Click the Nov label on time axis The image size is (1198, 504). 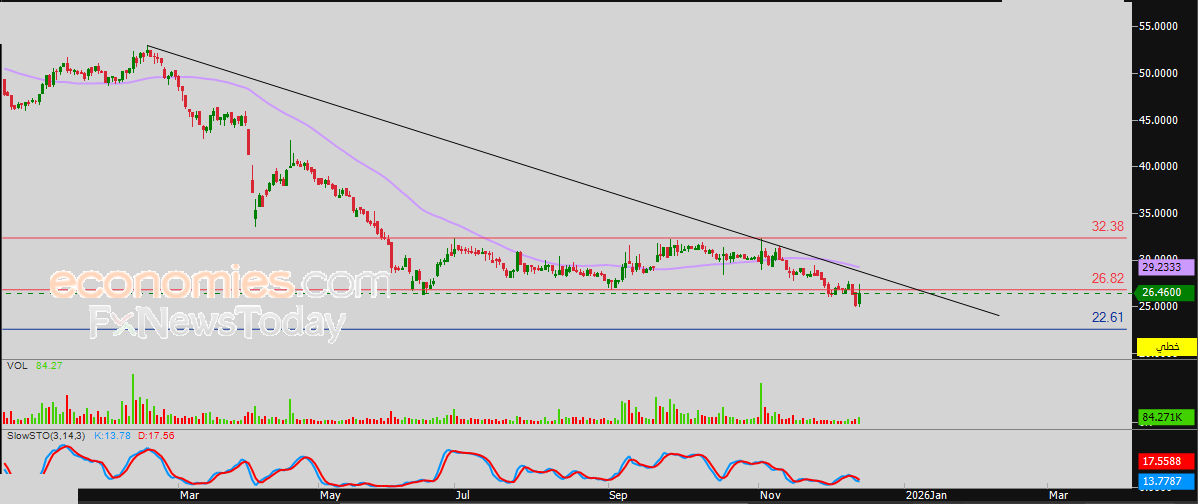pyautogui.click(x=768, y=495)
